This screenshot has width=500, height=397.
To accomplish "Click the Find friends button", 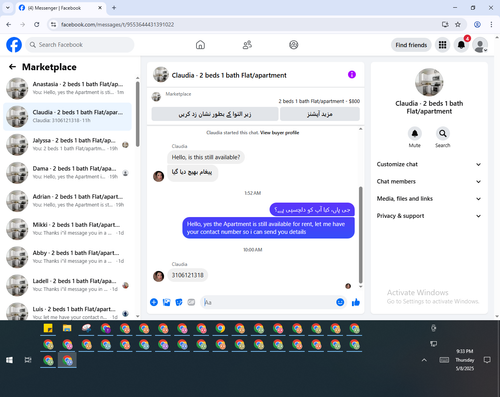I will click(411, 45).
